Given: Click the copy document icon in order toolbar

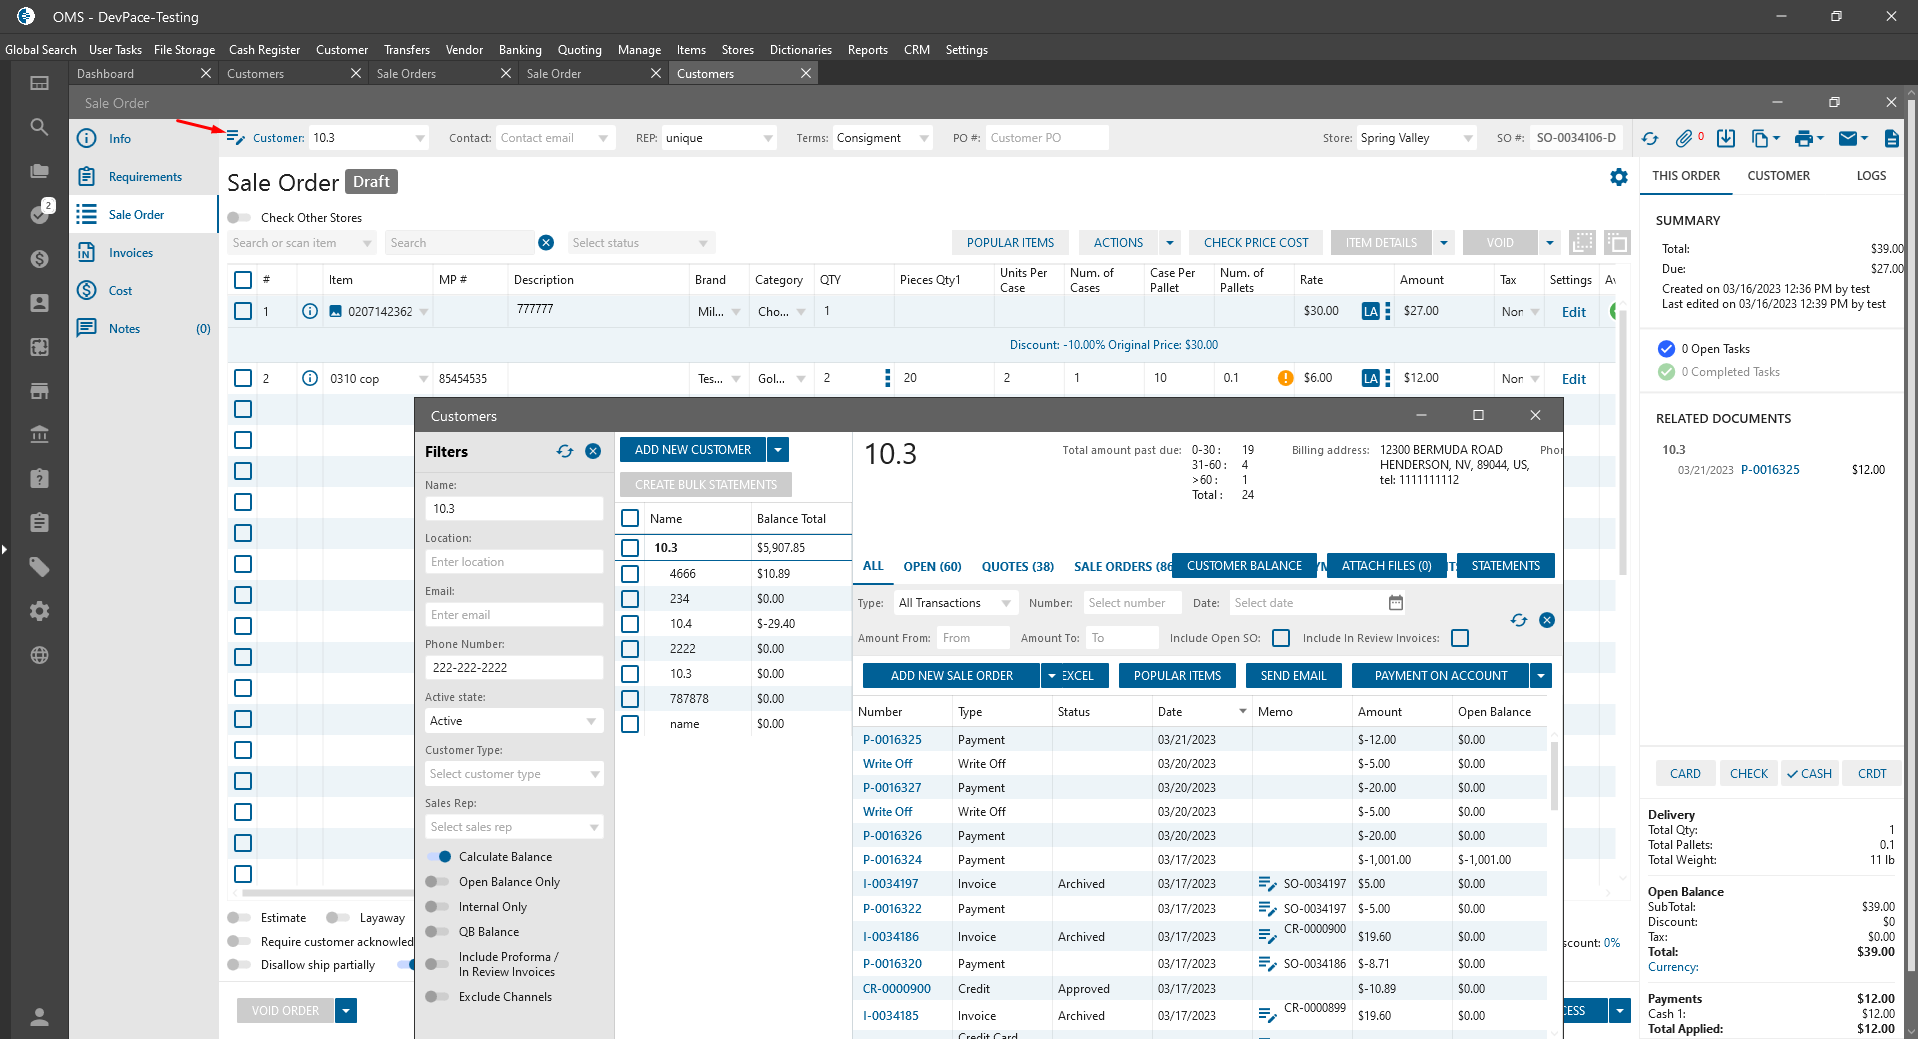Looking at the screenshot, I should (x=1760, y=138).
